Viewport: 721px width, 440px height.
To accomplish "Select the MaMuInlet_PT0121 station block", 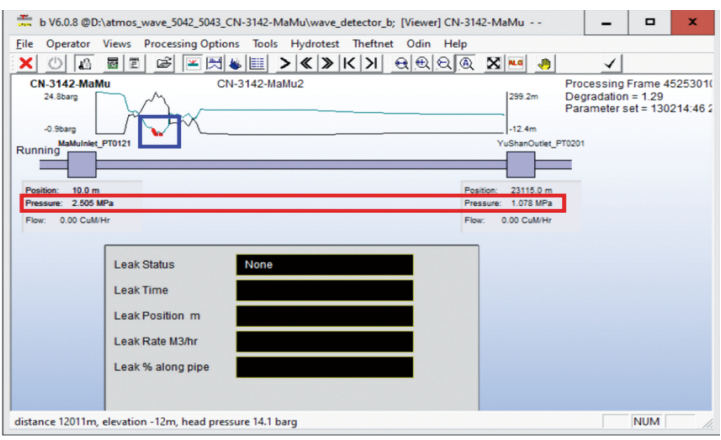I will 80,164.
